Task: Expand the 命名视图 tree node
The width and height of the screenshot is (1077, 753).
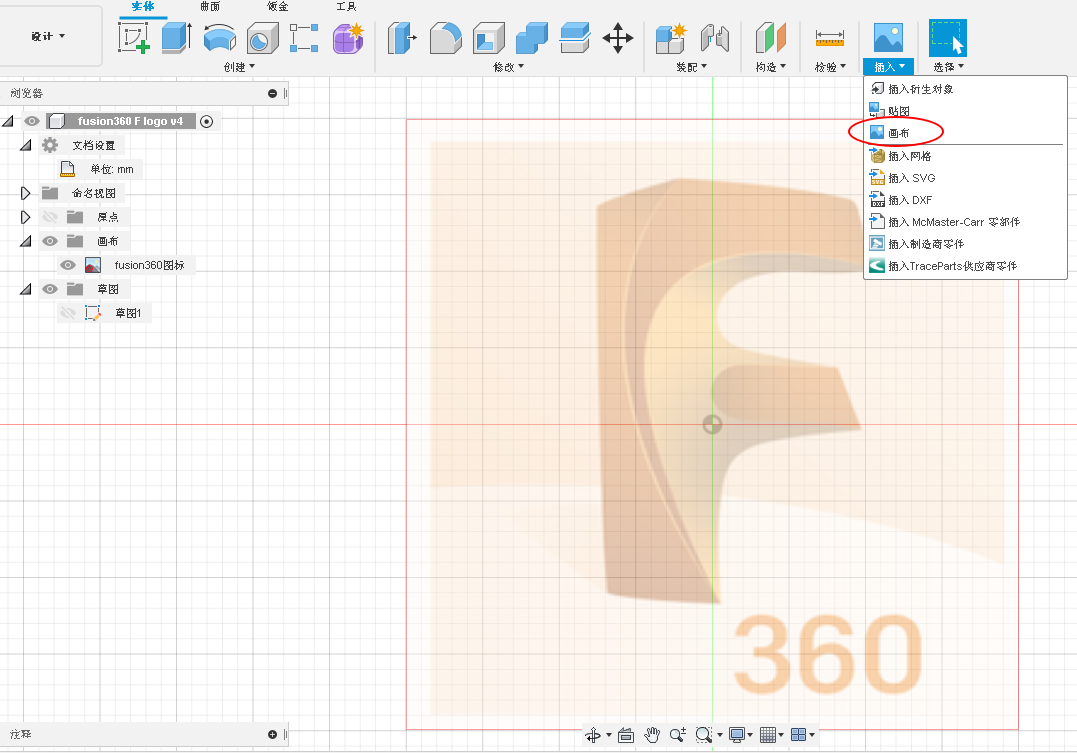Action: click(25, 193)
